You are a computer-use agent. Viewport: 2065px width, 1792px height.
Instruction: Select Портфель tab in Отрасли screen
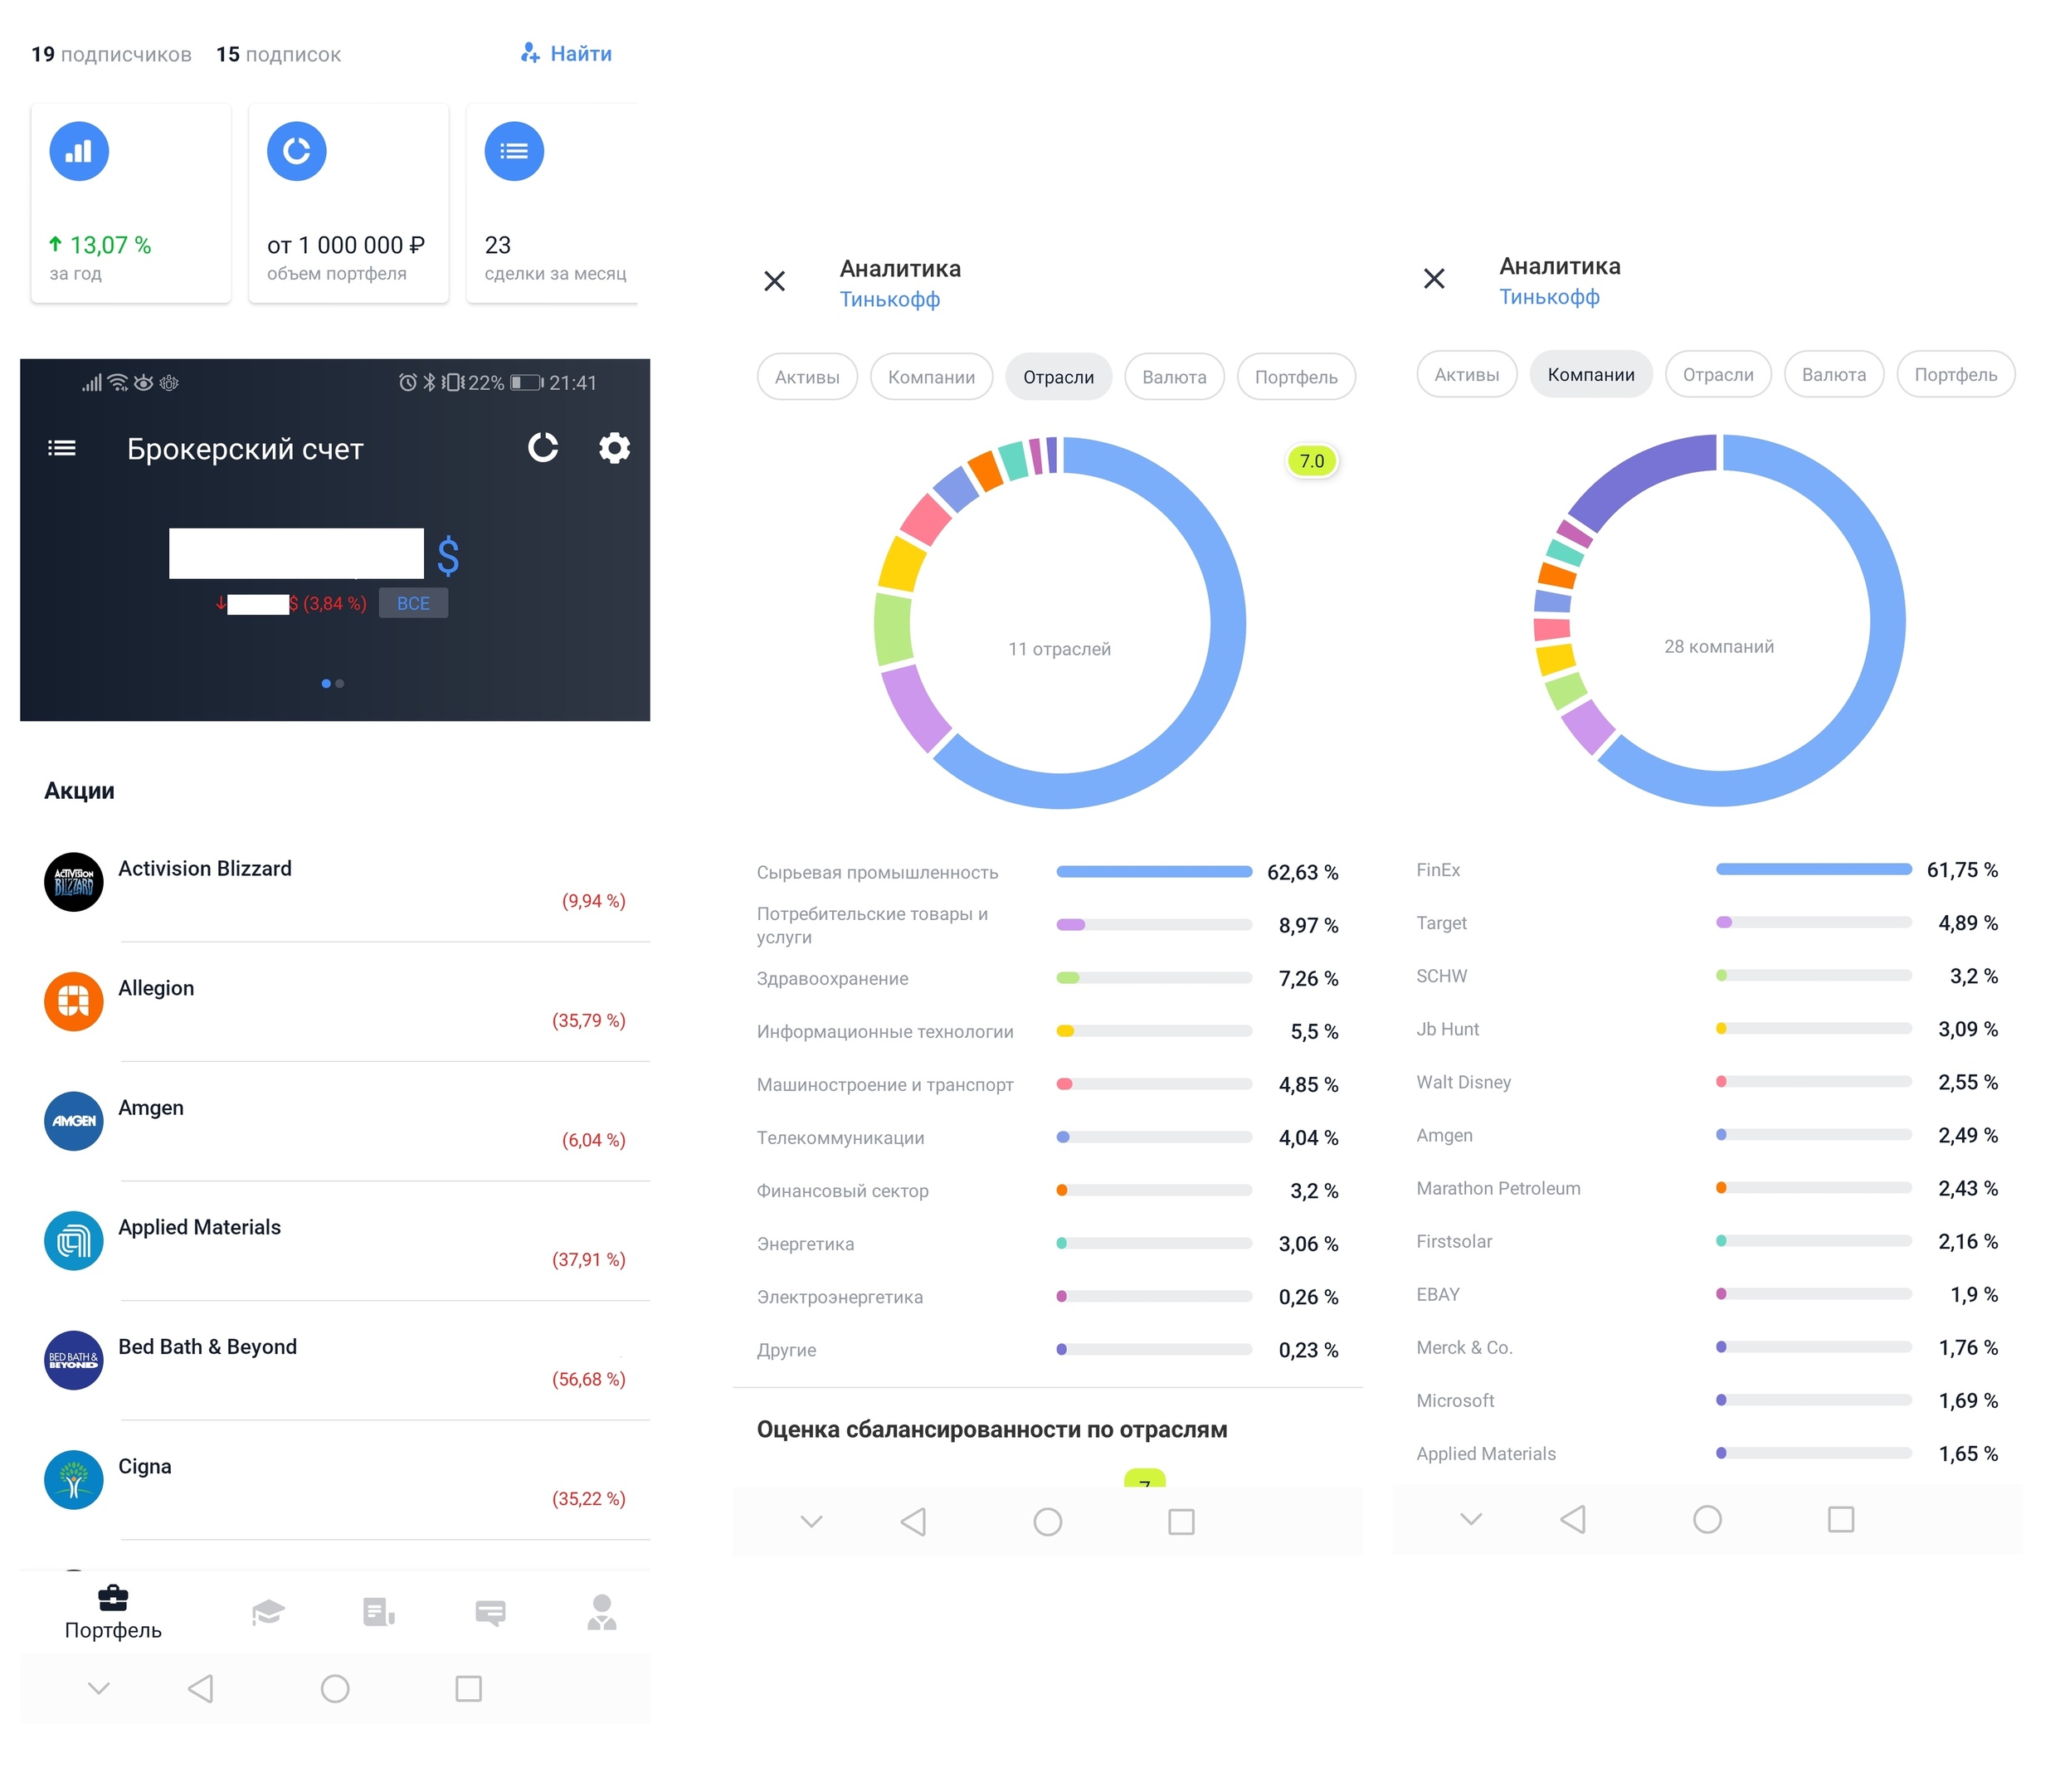point(1296,377)
